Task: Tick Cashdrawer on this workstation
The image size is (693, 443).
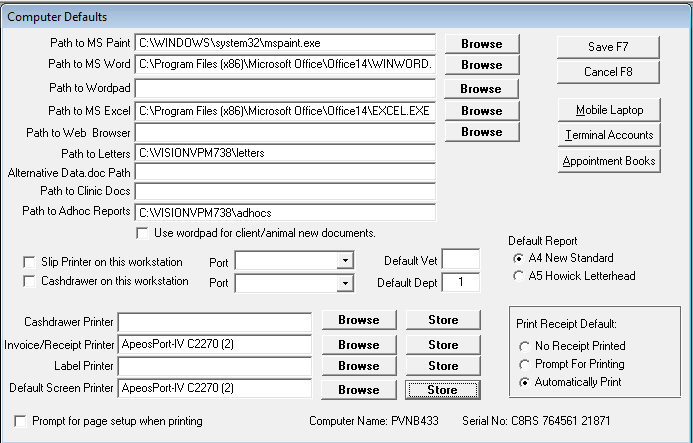Action: (x=29, y=281)
